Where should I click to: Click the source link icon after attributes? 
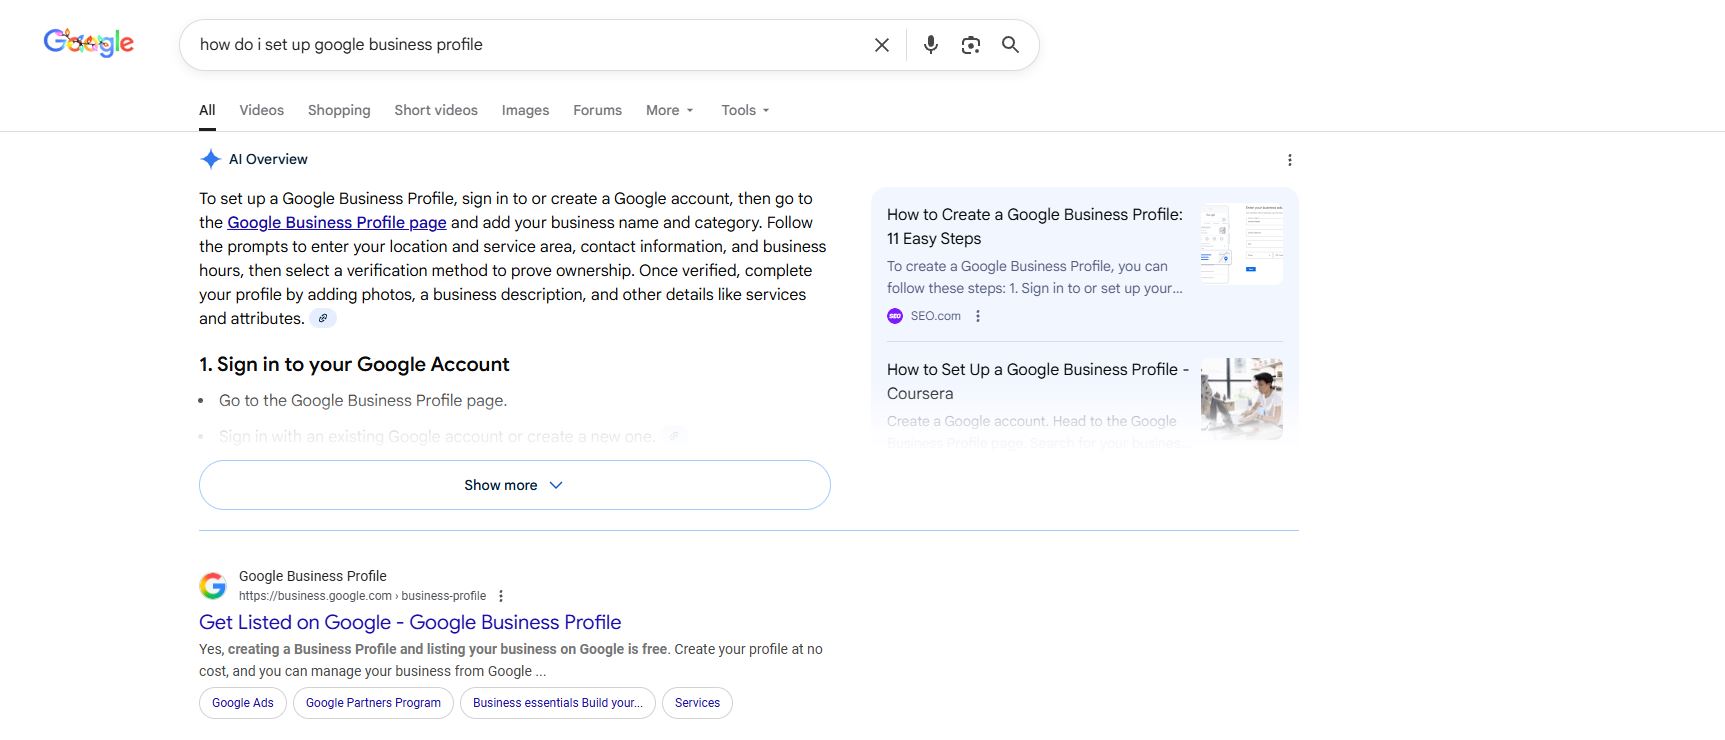(x=322, y=319)
